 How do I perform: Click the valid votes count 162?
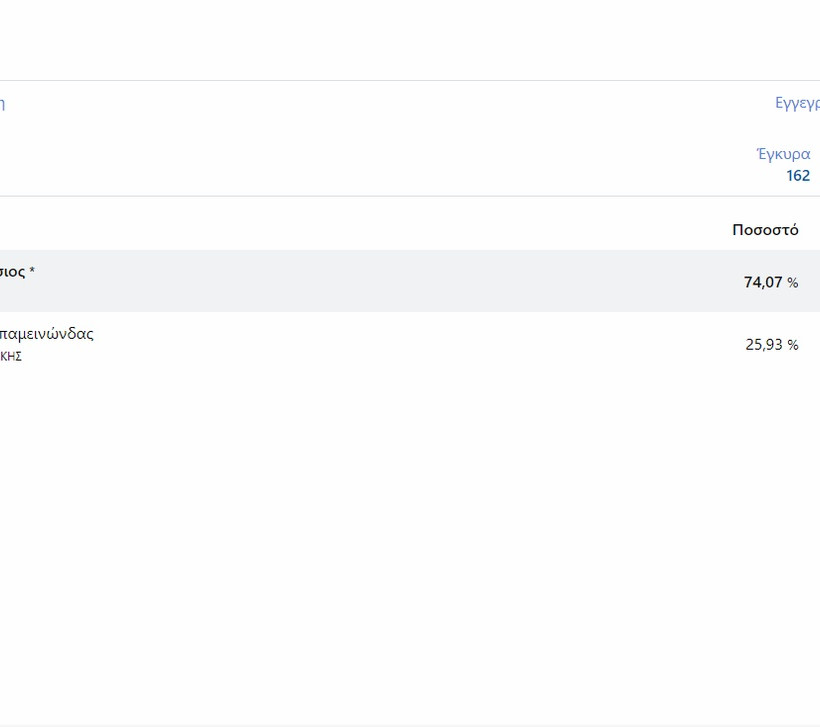(x=797, y=176)
